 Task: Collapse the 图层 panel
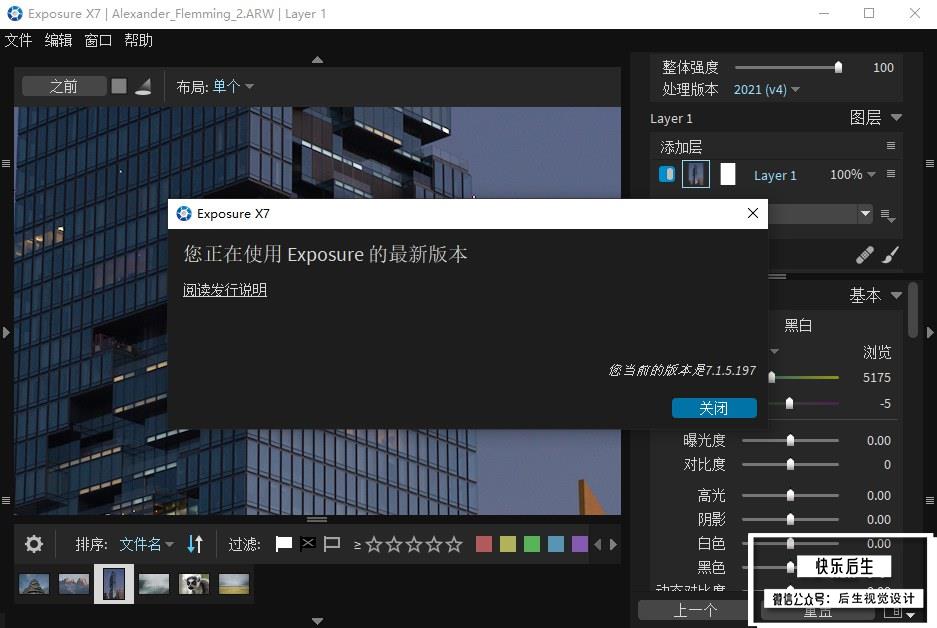click(896, 118)
